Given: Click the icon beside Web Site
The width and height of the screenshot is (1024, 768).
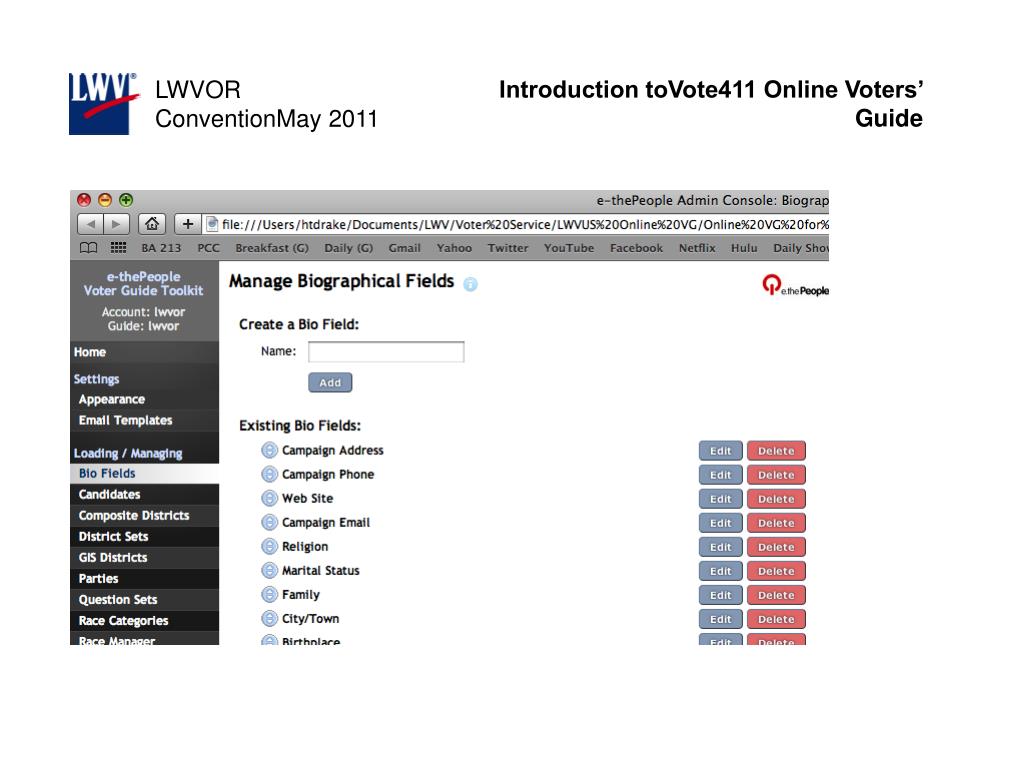Looking at the screenshot, I should pos(269,498).
